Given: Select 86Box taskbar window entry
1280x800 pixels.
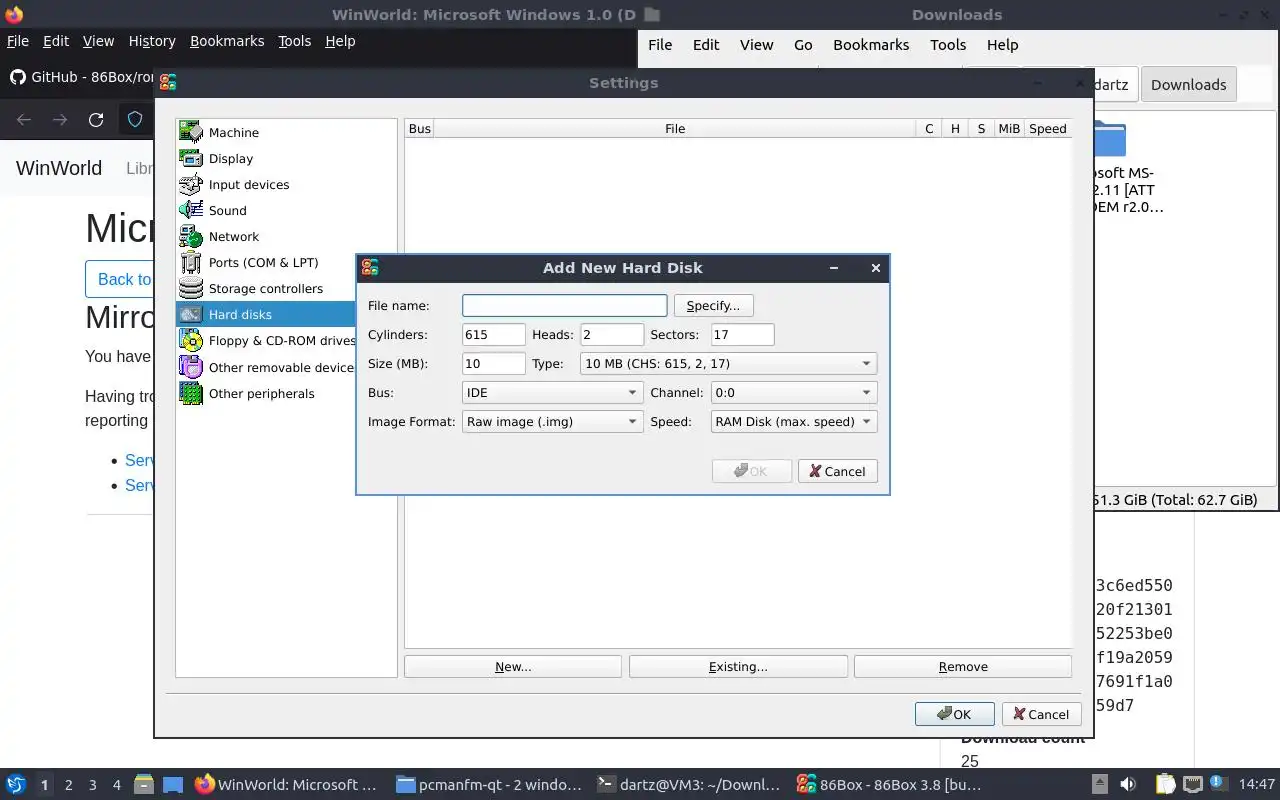Looking at the screenshot, I should 888,785.
